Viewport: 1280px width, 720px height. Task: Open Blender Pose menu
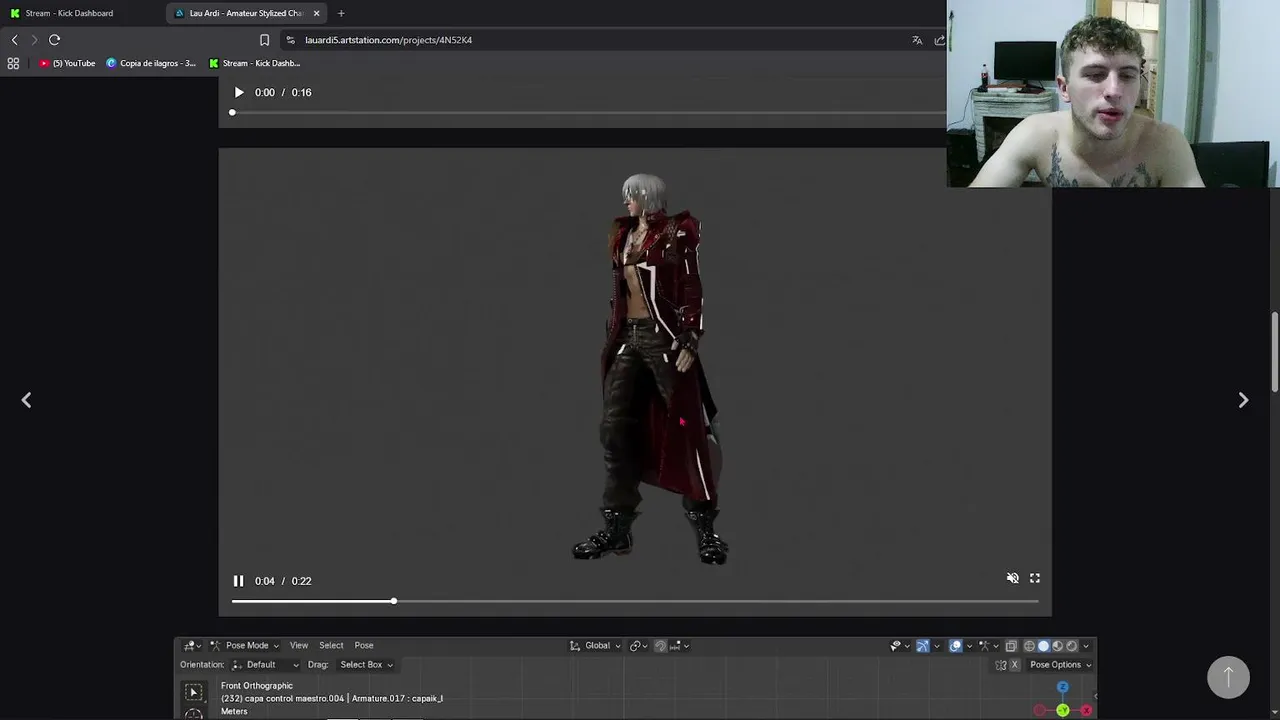(x=364, y=646)
